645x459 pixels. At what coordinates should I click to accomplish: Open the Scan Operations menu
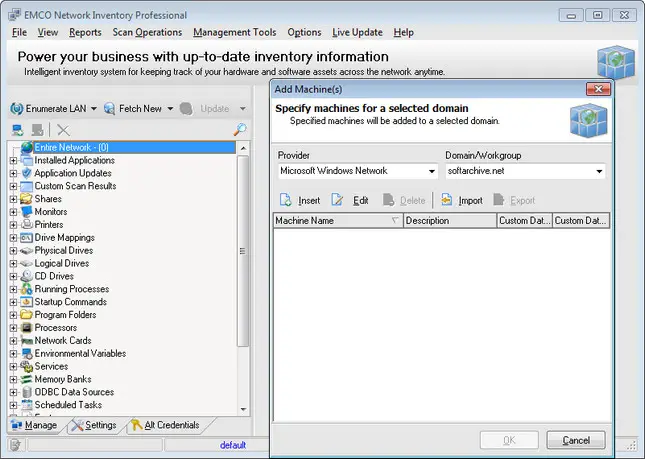pos(147,32)
